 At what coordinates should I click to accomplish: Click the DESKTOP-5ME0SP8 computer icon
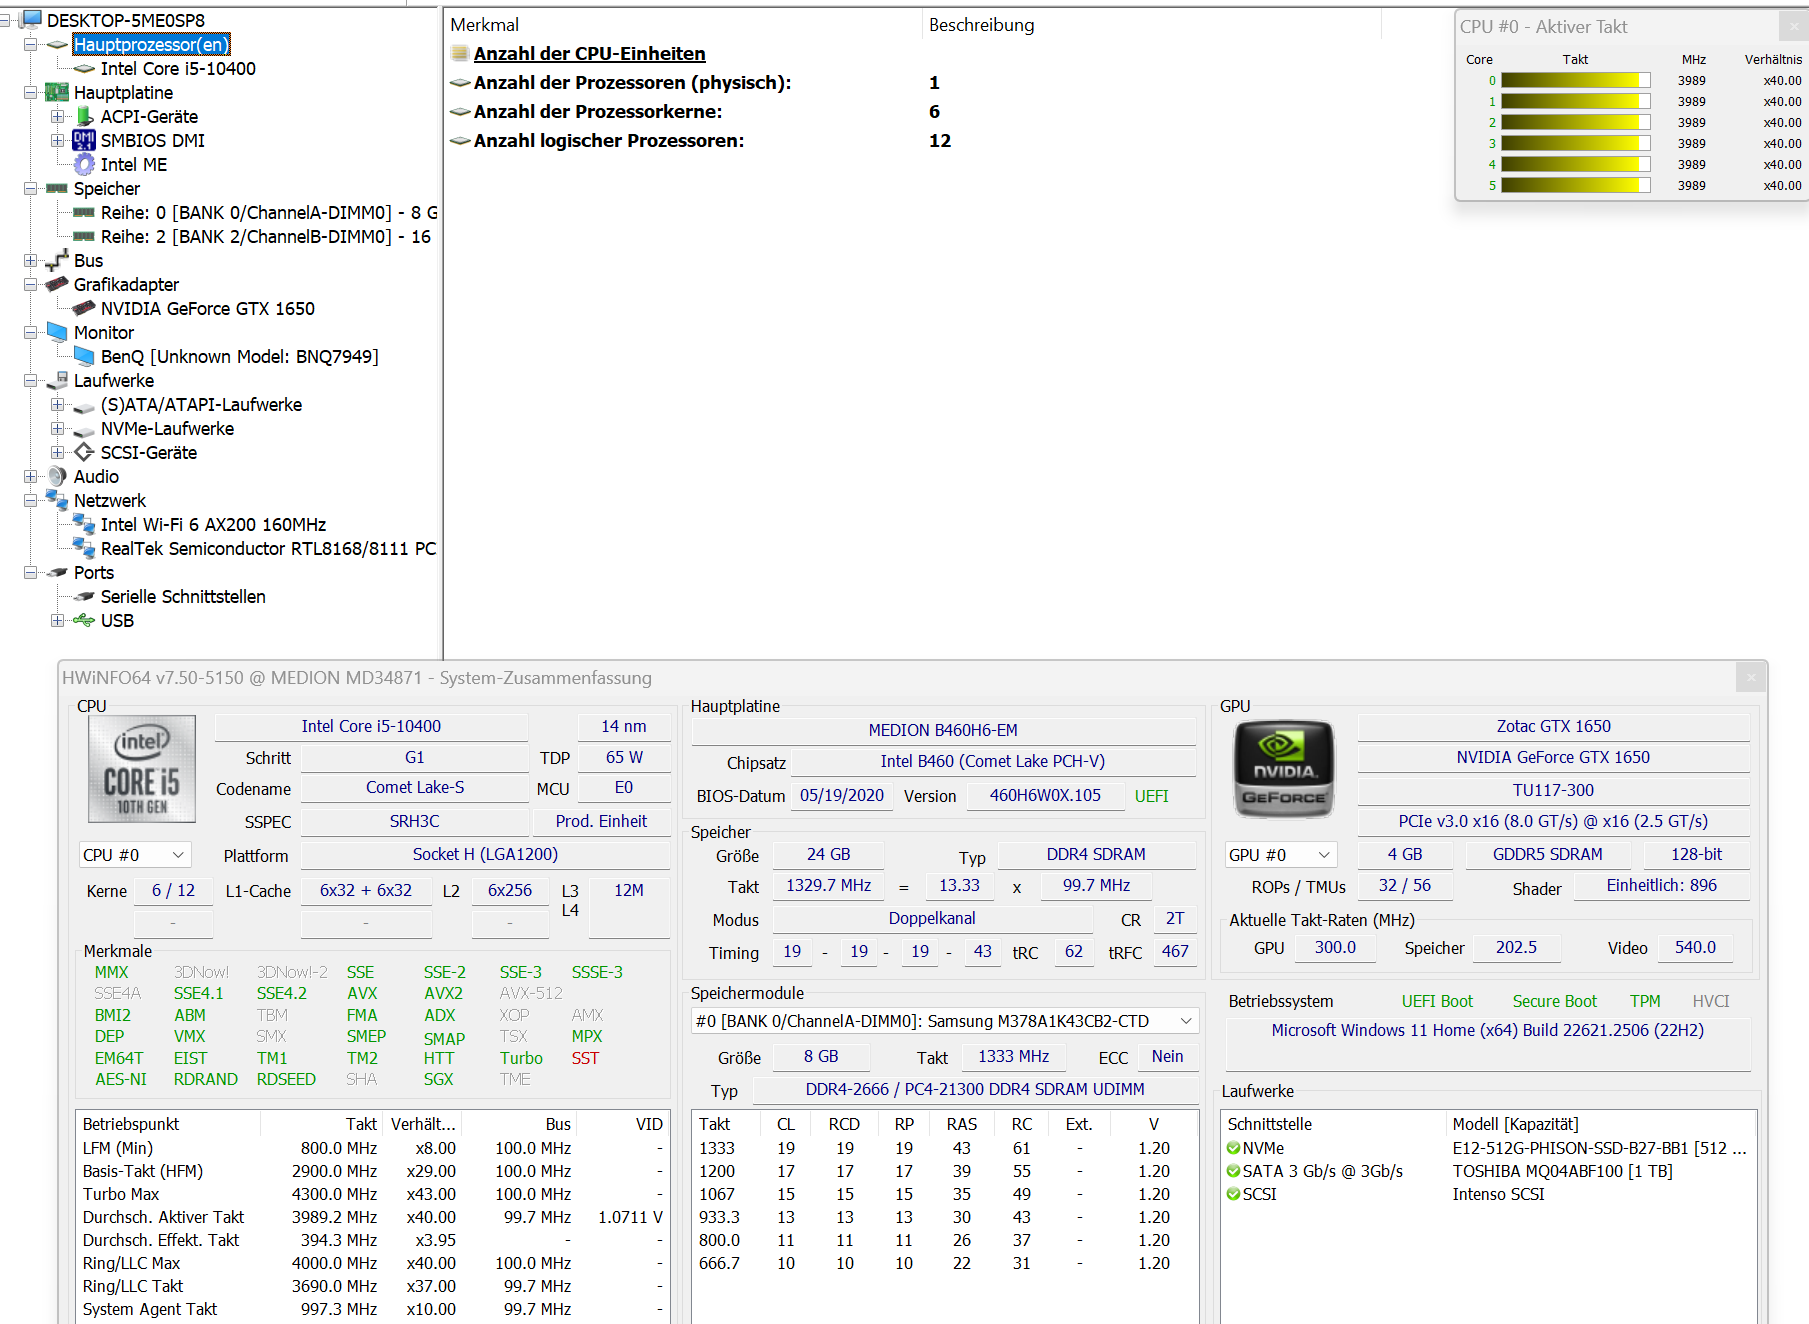[31, 19]
